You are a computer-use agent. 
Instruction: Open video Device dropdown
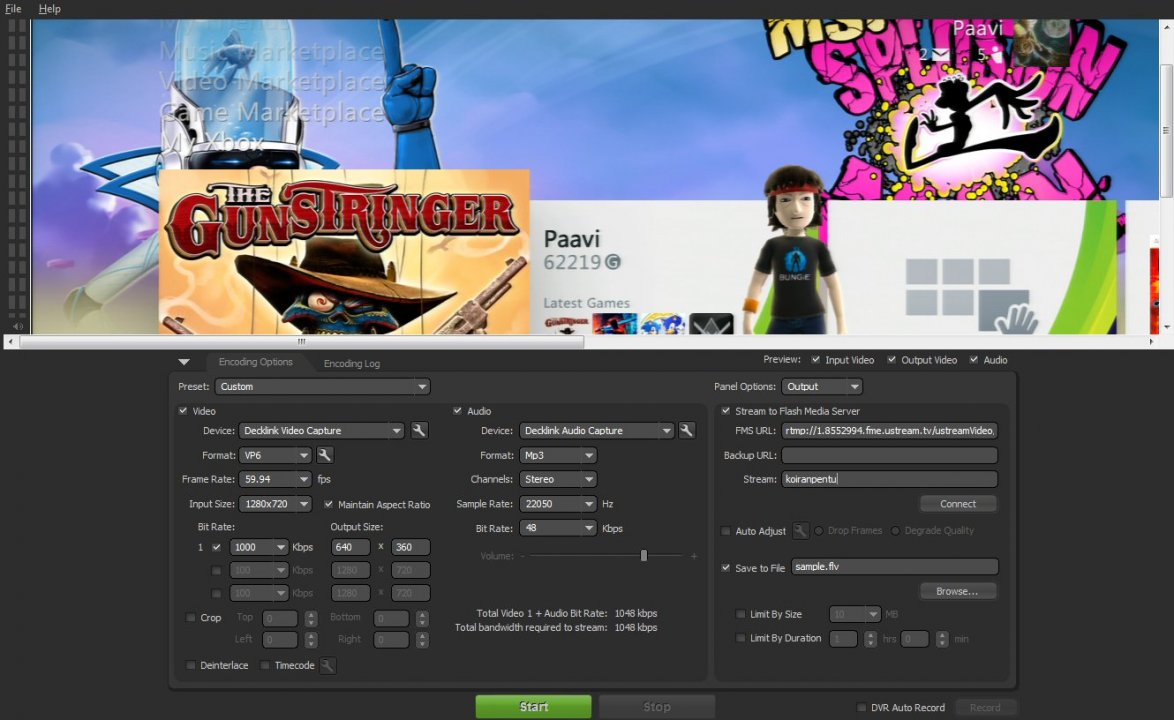click(322, 430)
